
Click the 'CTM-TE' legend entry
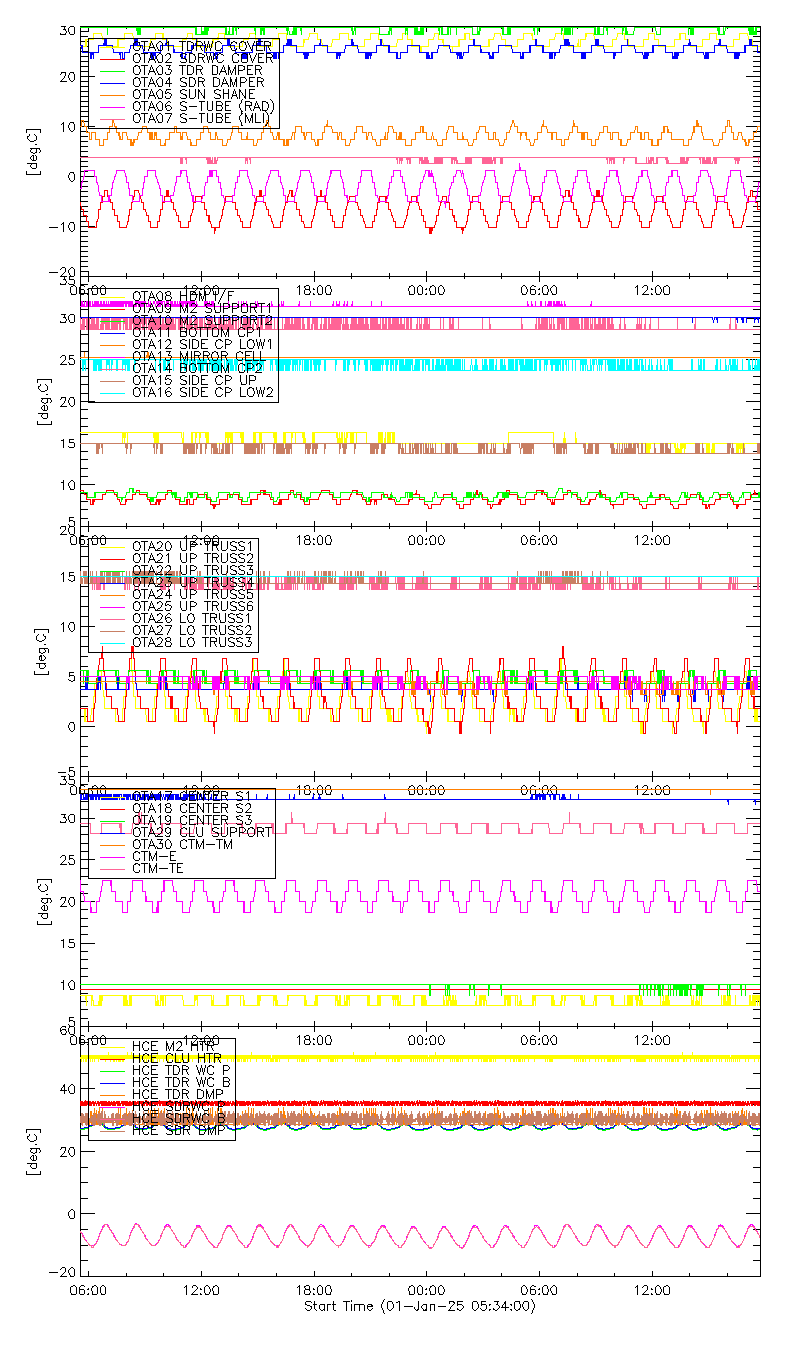click(157, 868)
